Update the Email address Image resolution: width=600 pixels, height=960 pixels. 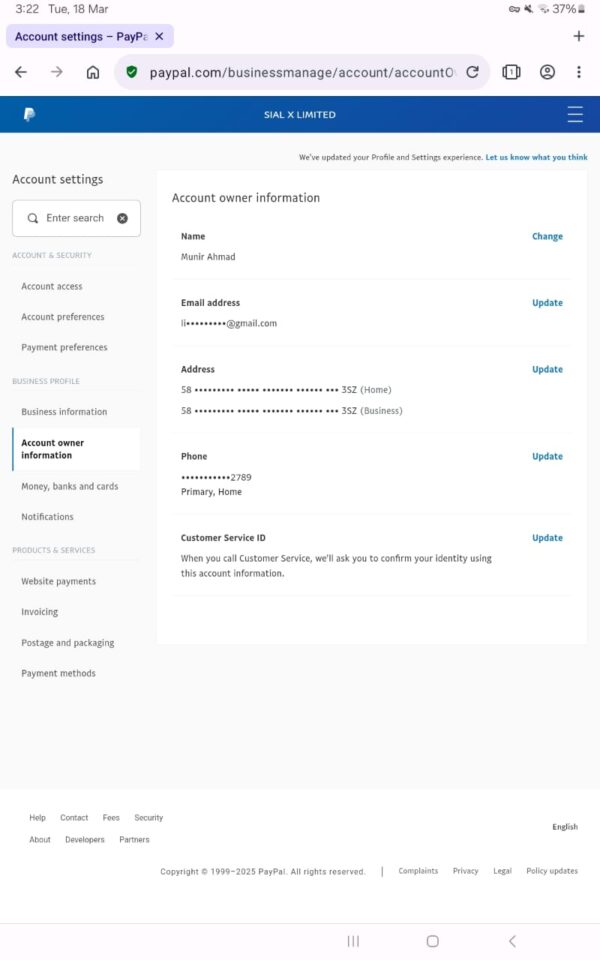tap(547, 303)
